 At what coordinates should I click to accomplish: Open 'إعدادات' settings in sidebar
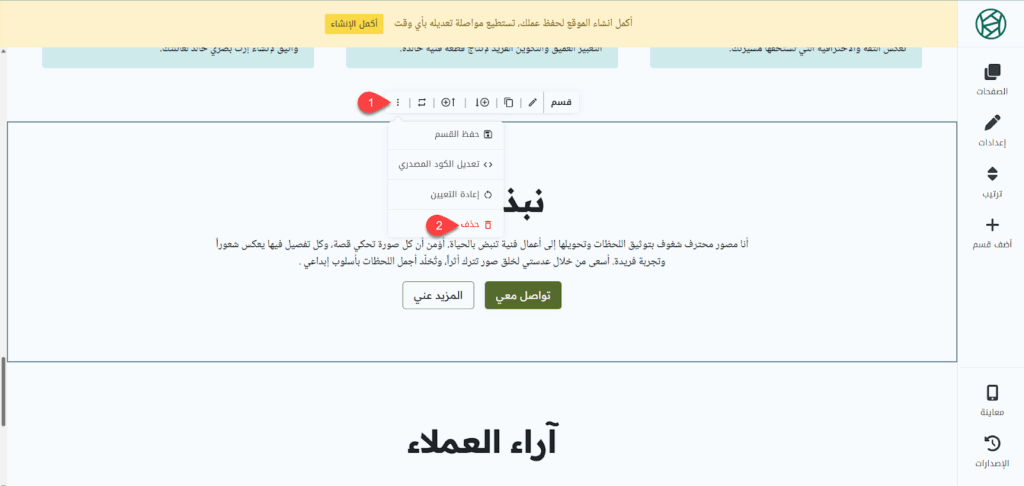991,130
